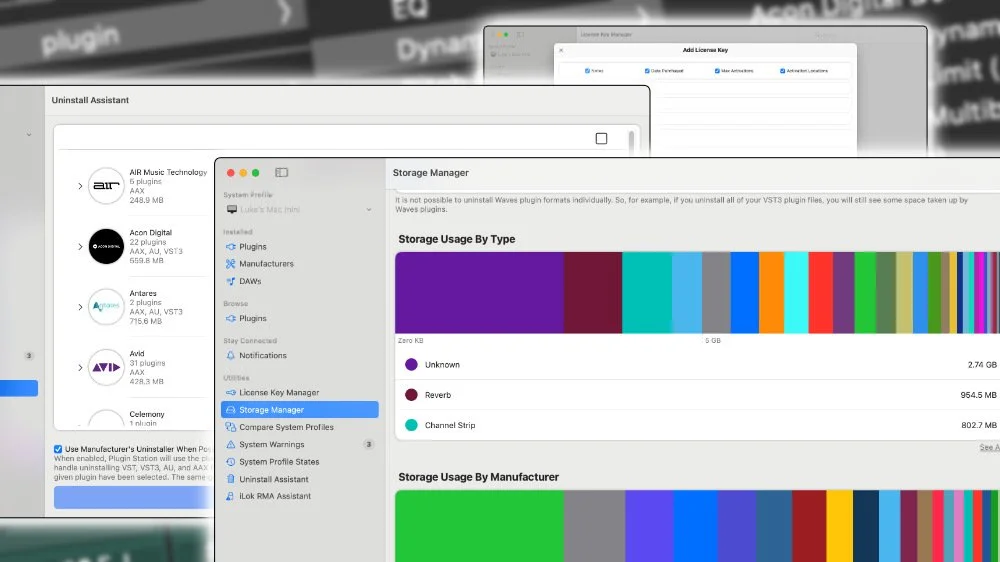Expand the AIR Music Technology row
The width and height of the screenshot is (1000, 562).
click(80, 186)
